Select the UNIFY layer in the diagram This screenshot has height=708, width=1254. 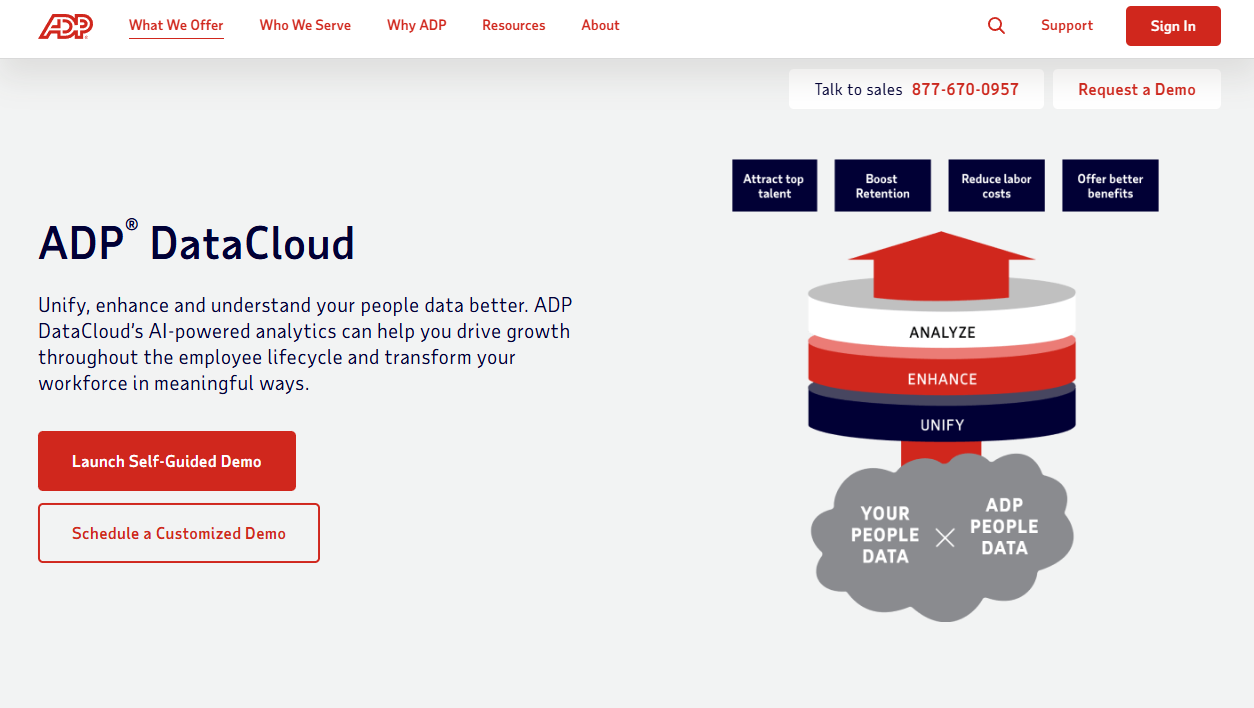coord(941,422)
